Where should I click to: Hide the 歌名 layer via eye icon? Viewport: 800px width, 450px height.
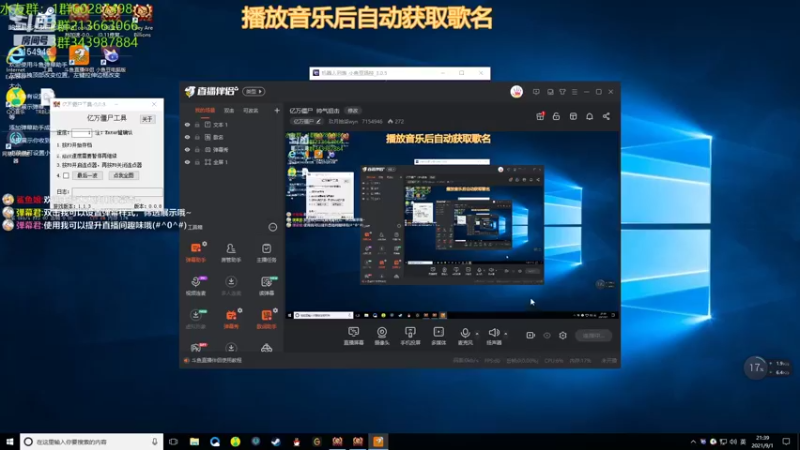coord(187,137)
